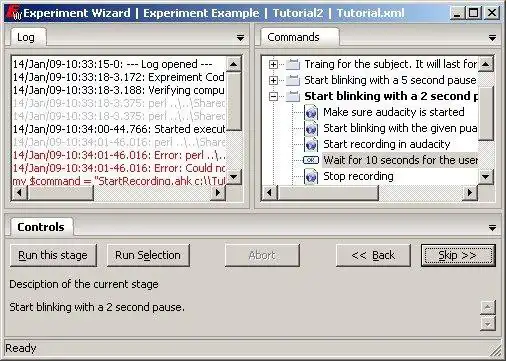The height and width of the screenshot is (361, 506).
Task: Switch to the Controls tab
Action: (x=41, y=227)
